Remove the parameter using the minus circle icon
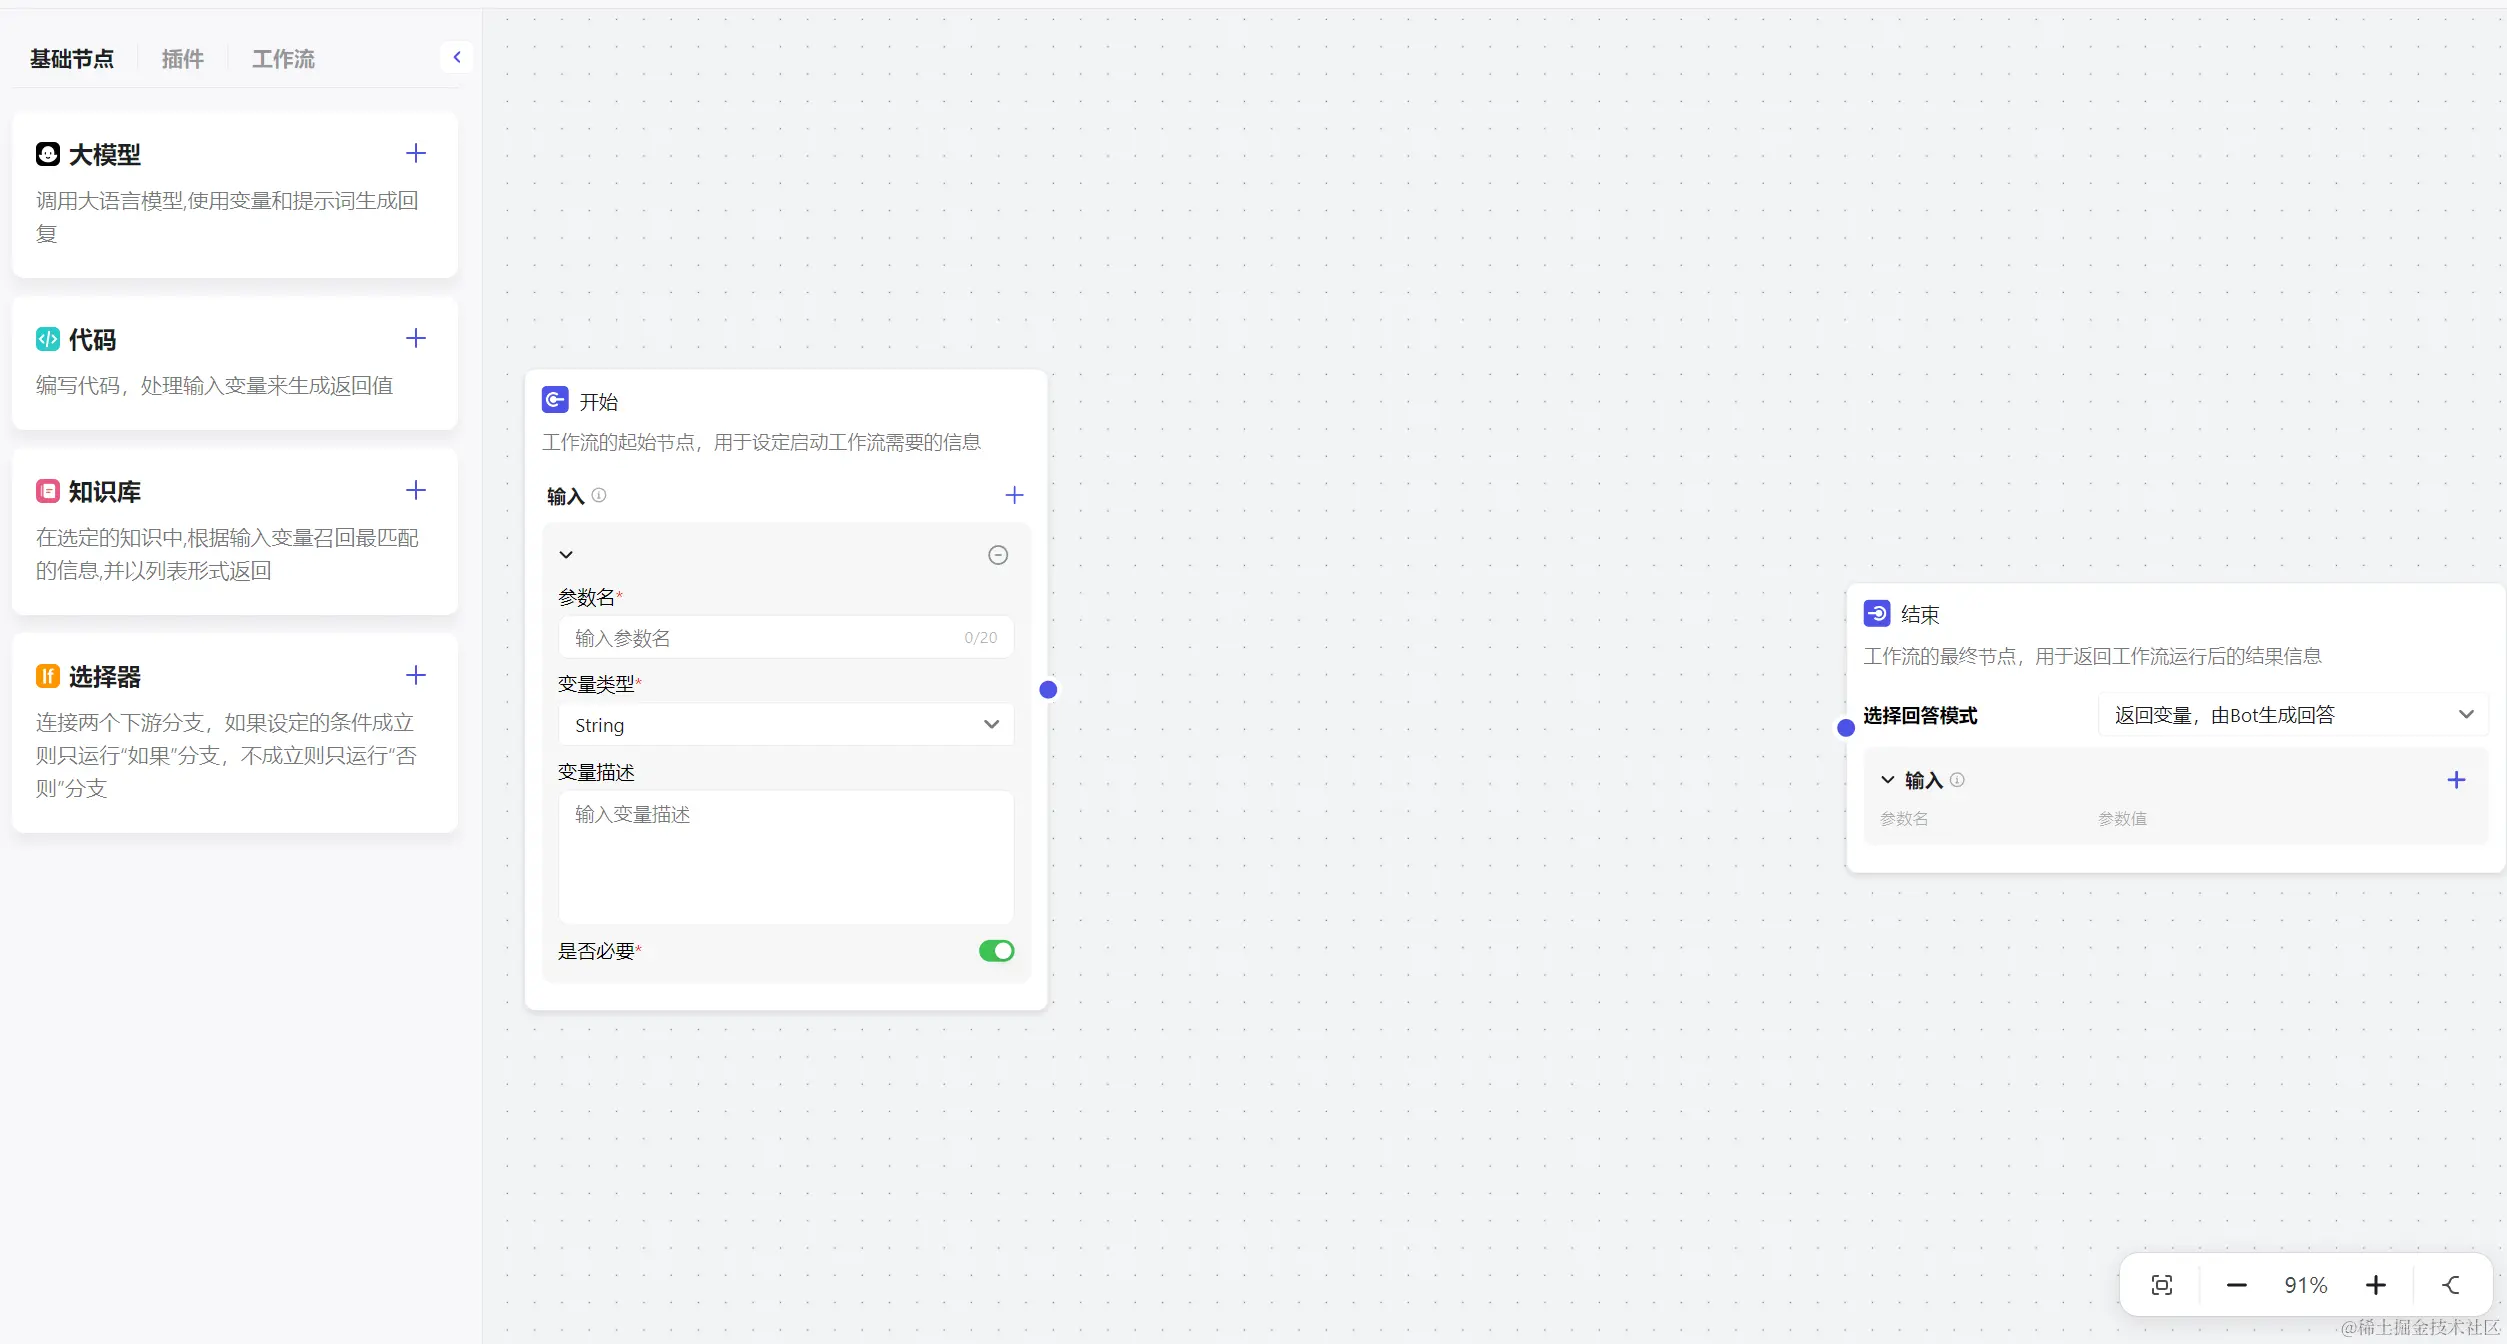 coord(997,555)
